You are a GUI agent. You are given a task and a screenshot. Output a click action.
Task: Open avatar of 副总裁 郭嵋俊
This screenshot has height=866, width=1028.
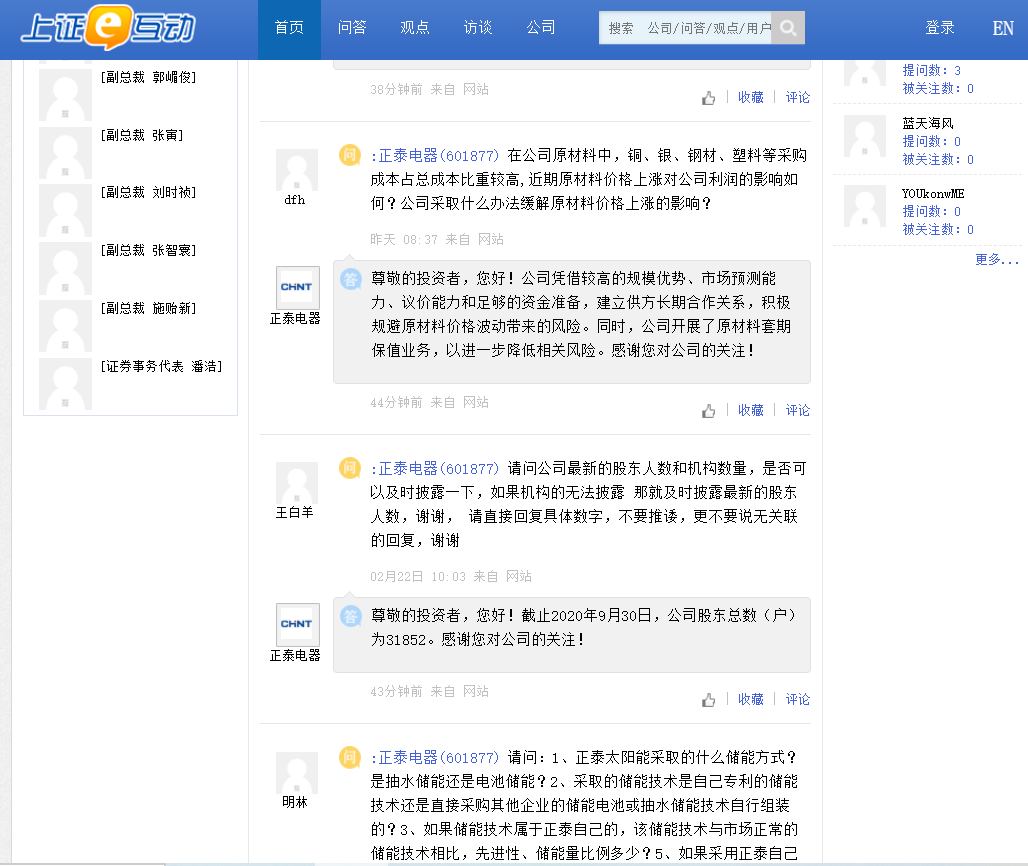[x=65, y=95]
